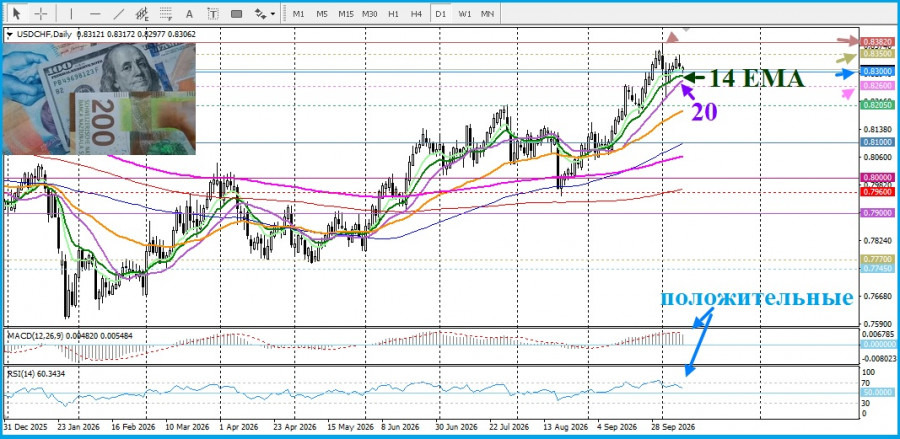Draw a vertical line tool
900x439 pixels.
coord(71,13)
